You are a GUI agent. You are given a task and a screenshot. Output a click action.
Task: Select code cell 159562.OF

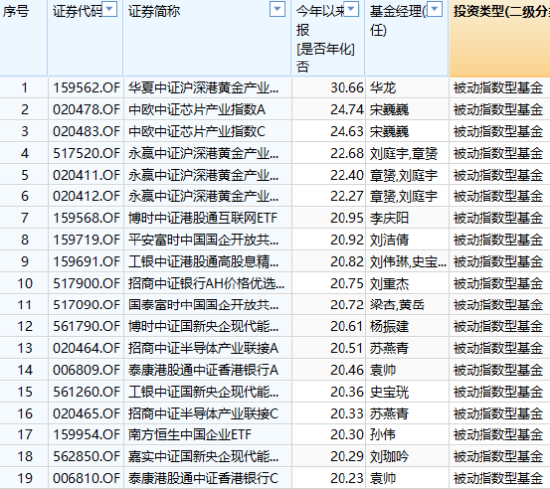86,88
